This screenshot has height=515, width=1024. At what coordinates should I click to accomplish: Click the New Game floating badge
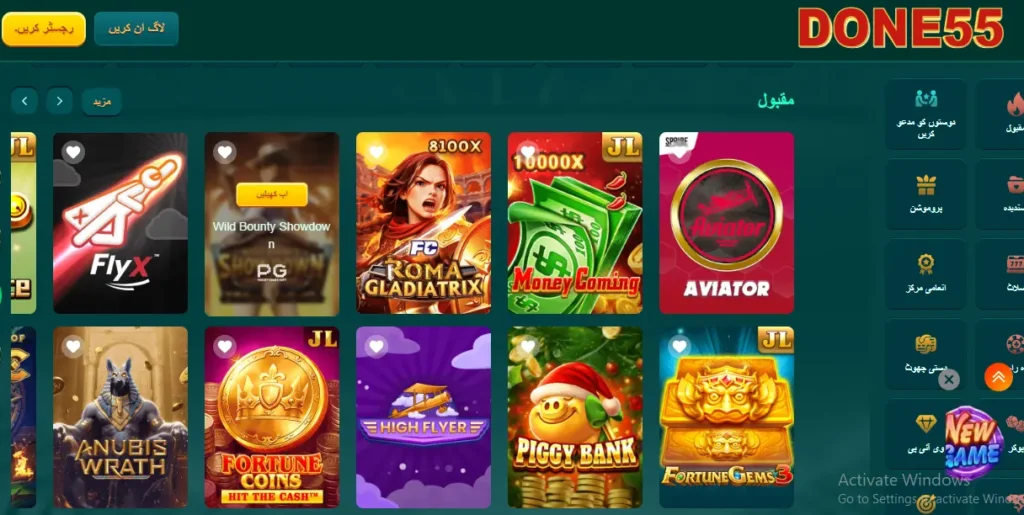972,443
